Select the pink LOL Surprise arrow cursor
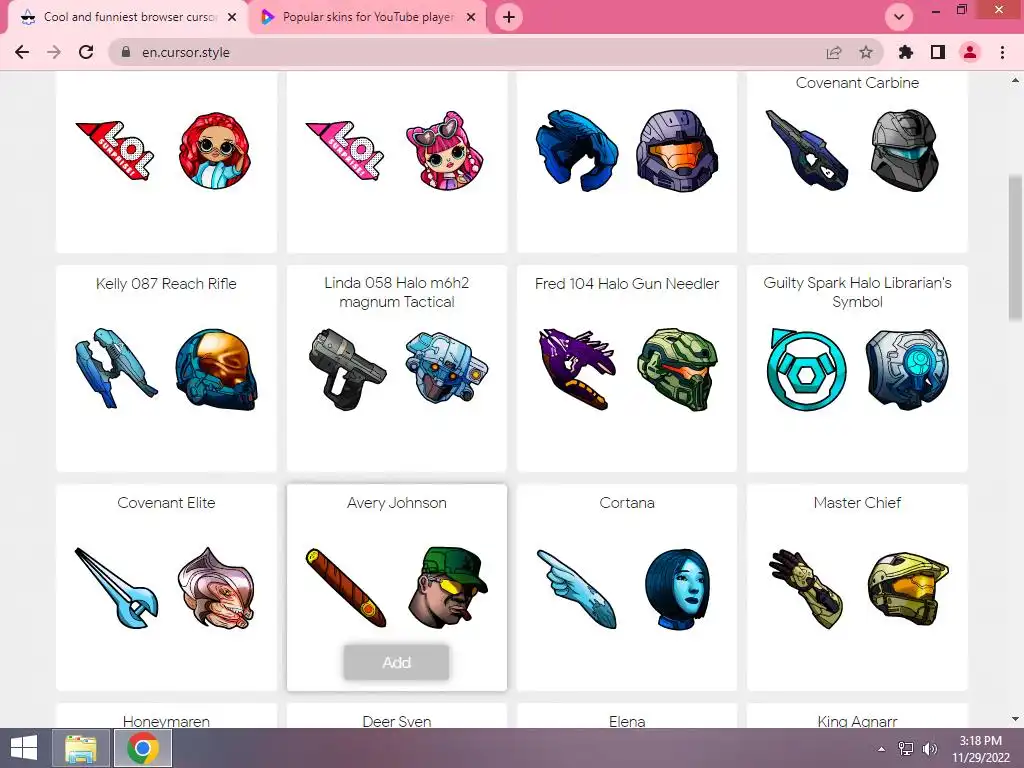 click(346, 150)
